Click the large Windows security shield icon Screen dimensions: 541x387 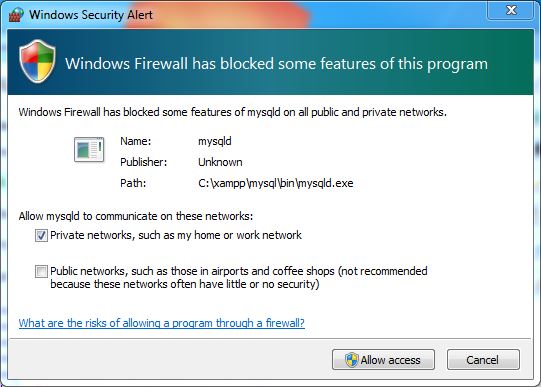coord(37,61)
